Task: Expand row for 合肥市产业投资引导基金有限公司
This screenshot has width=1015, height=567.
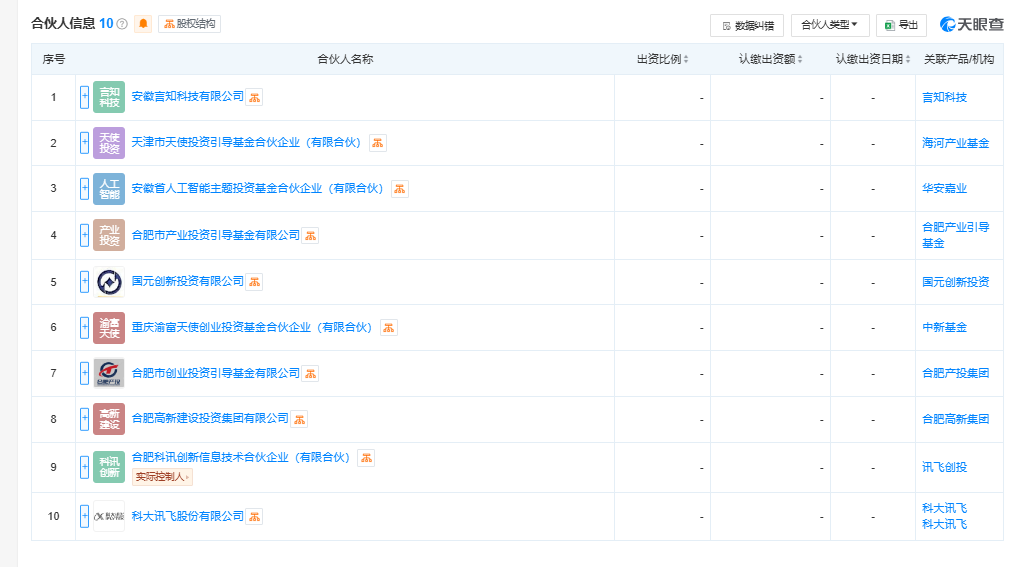Action: coord(84,235)
